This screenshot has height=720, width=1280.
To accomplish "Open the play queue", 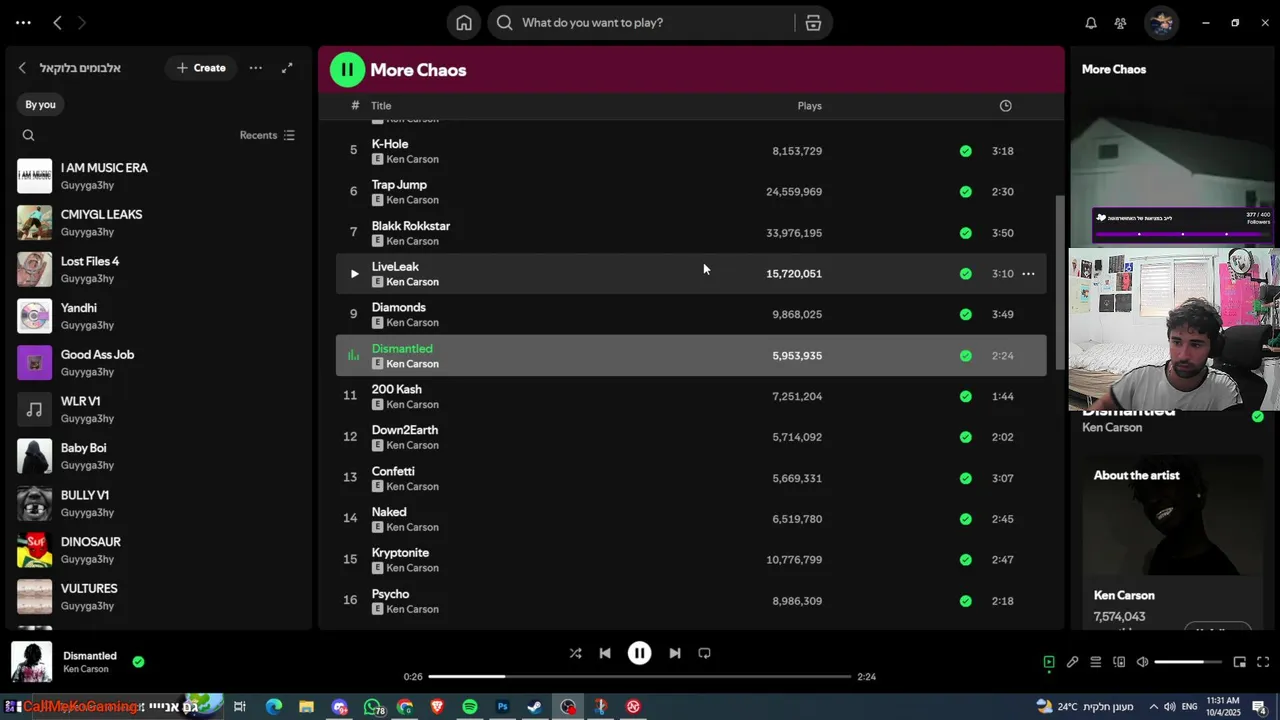I will [x=1095, y=662].
